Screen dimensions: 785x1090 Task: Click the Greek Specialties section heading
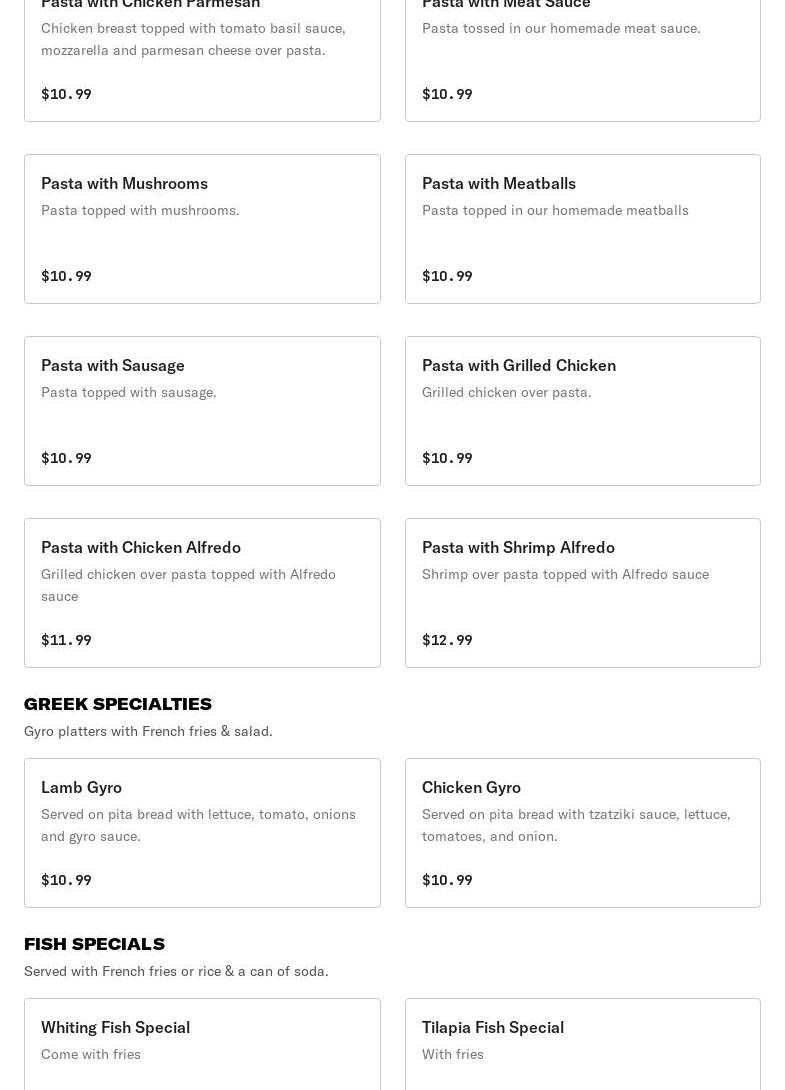coord(118,704)
